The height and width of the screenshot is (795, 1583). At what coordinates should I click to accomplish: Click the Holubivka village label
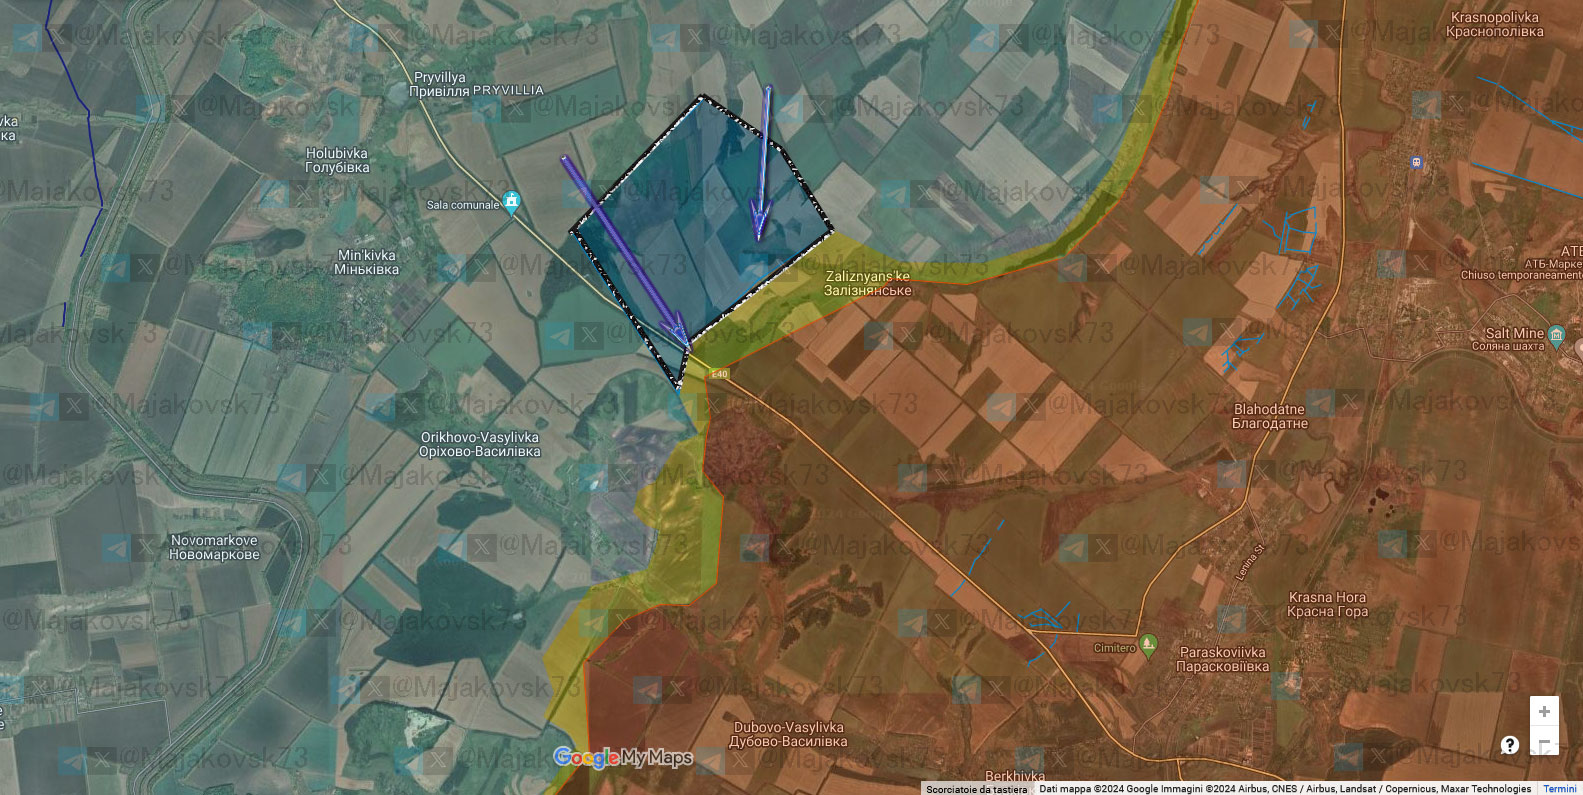tap(337, 160)
